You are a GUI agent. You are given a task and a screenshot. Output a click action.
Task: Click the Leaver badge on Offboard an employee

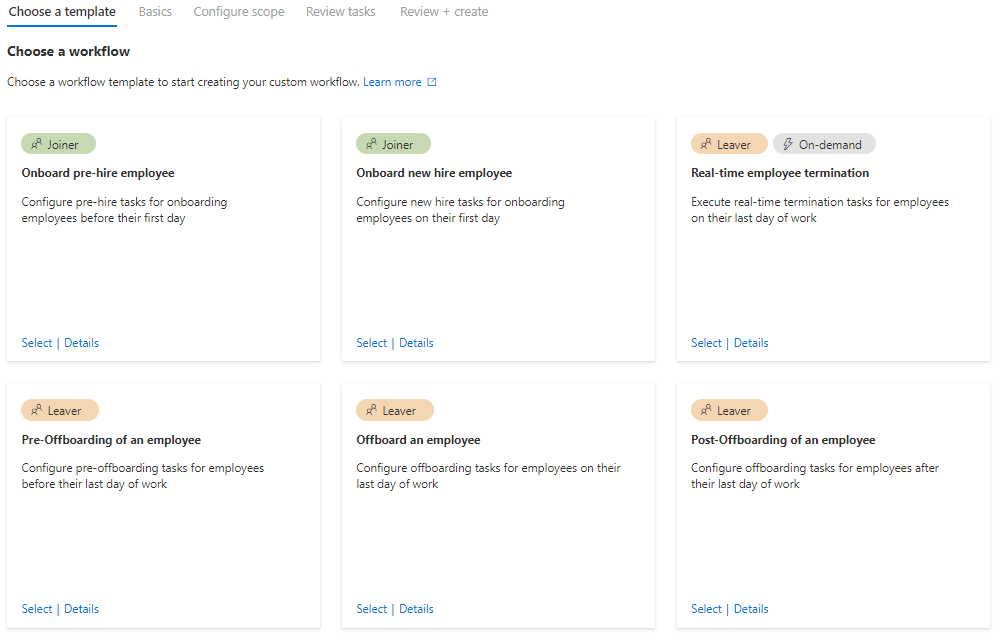(x=394, y=410)
